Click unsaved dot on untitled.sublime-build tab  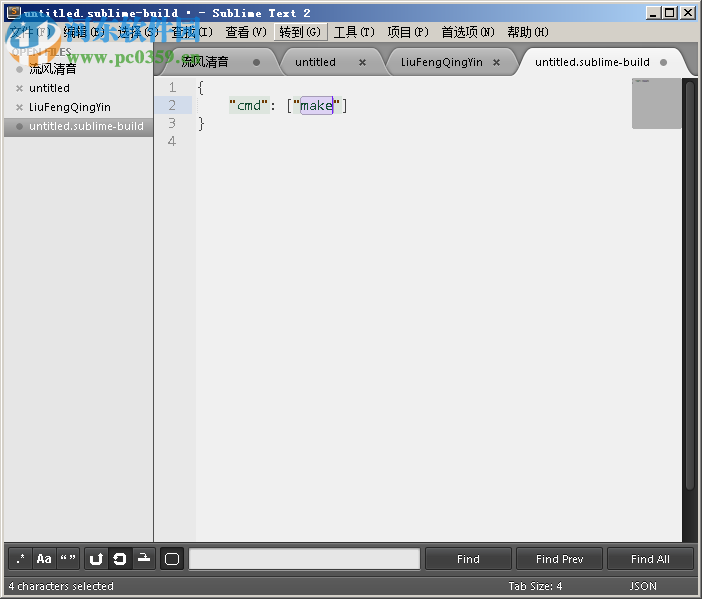663,62
